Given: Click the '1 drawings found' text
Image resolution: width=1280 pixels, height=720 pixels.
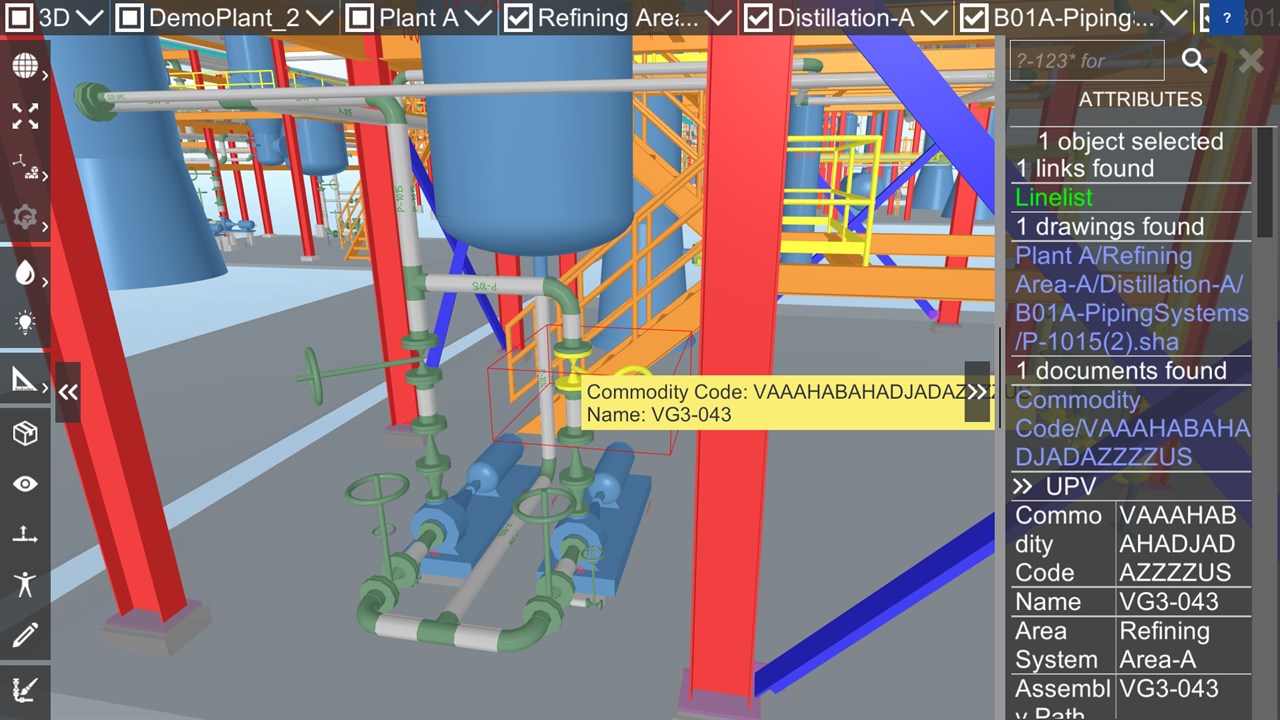Looking at the screenshot, I should coord(1110,227).
